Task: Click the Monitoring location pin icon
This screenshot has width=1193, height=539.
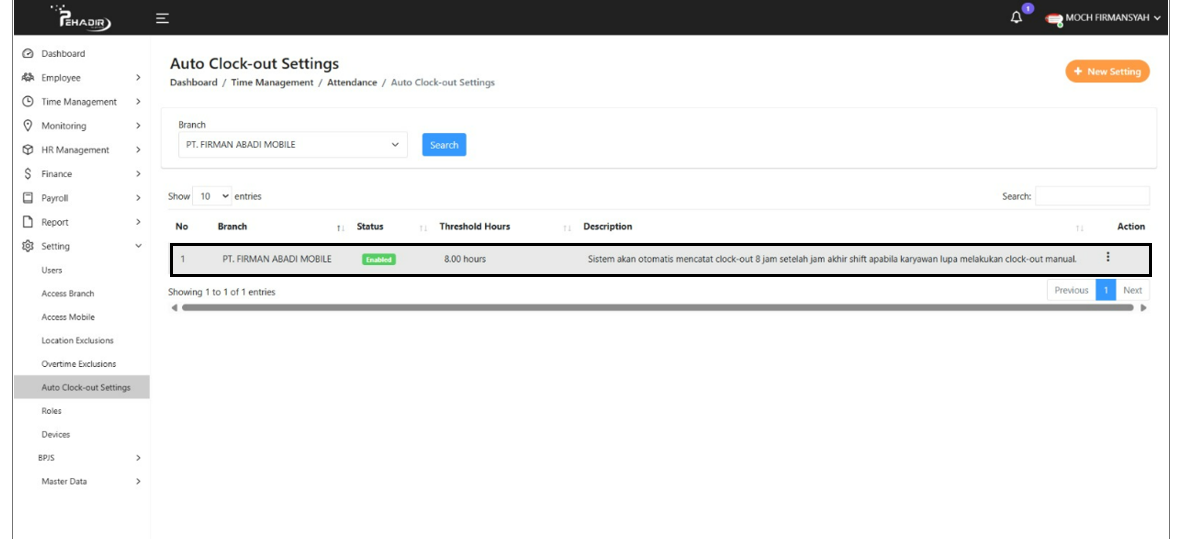Action: point(28,126)
